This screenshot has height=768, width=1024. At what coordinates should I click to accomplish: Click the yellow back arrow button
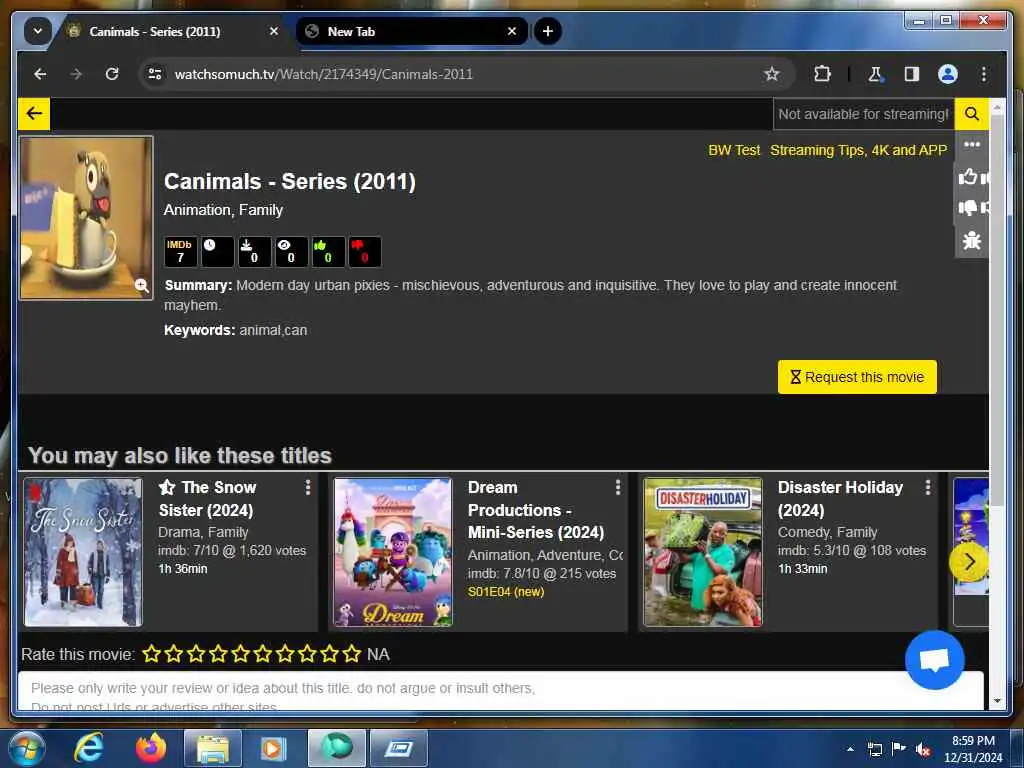[34, 114]
